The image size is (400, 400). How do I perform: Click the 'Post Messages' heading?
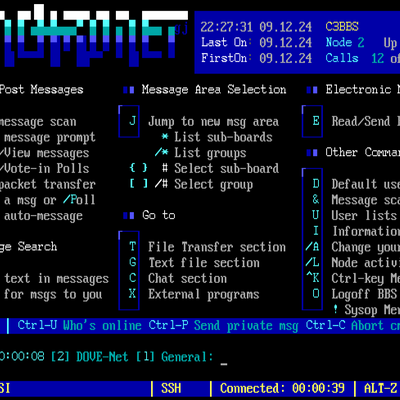click(41, 90)
